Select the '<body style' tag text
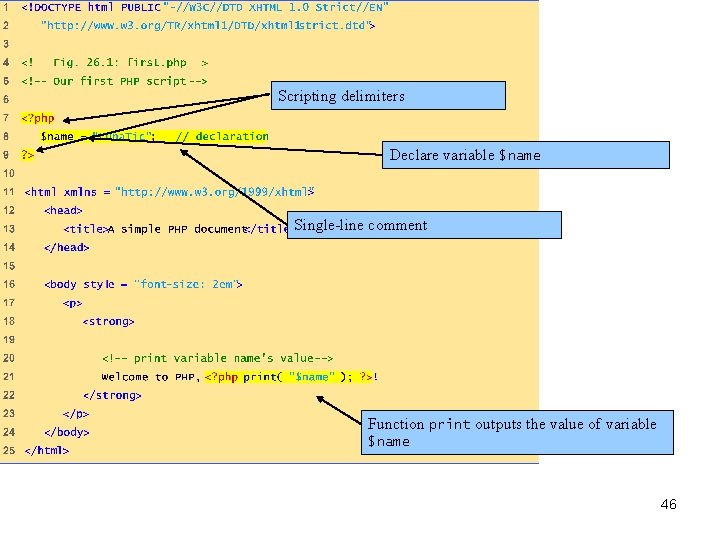 pyautogui.click(x=79, y=284)
